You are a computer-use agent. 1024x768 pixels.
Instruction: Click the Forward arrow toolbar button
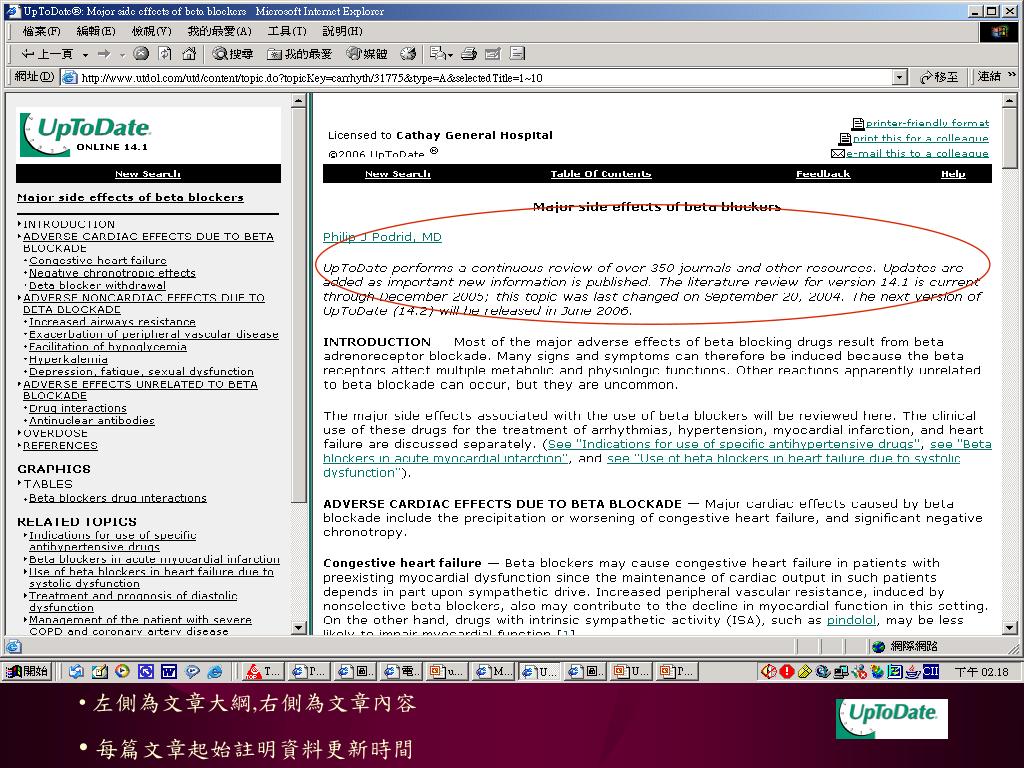tap(104, 54)
